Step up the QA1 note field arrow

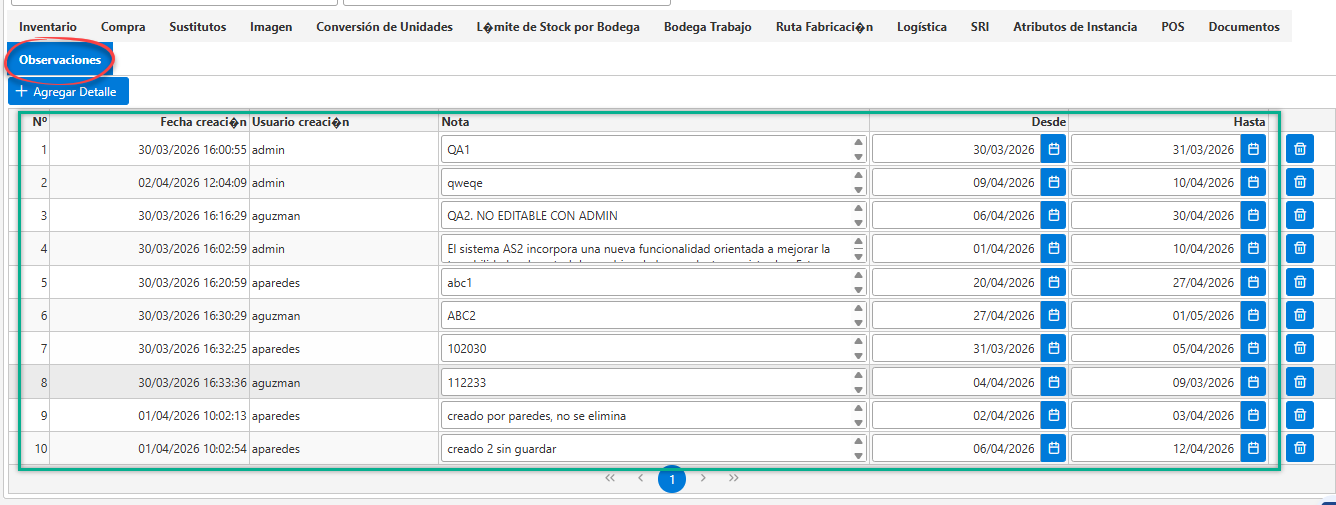coord(858,143)
